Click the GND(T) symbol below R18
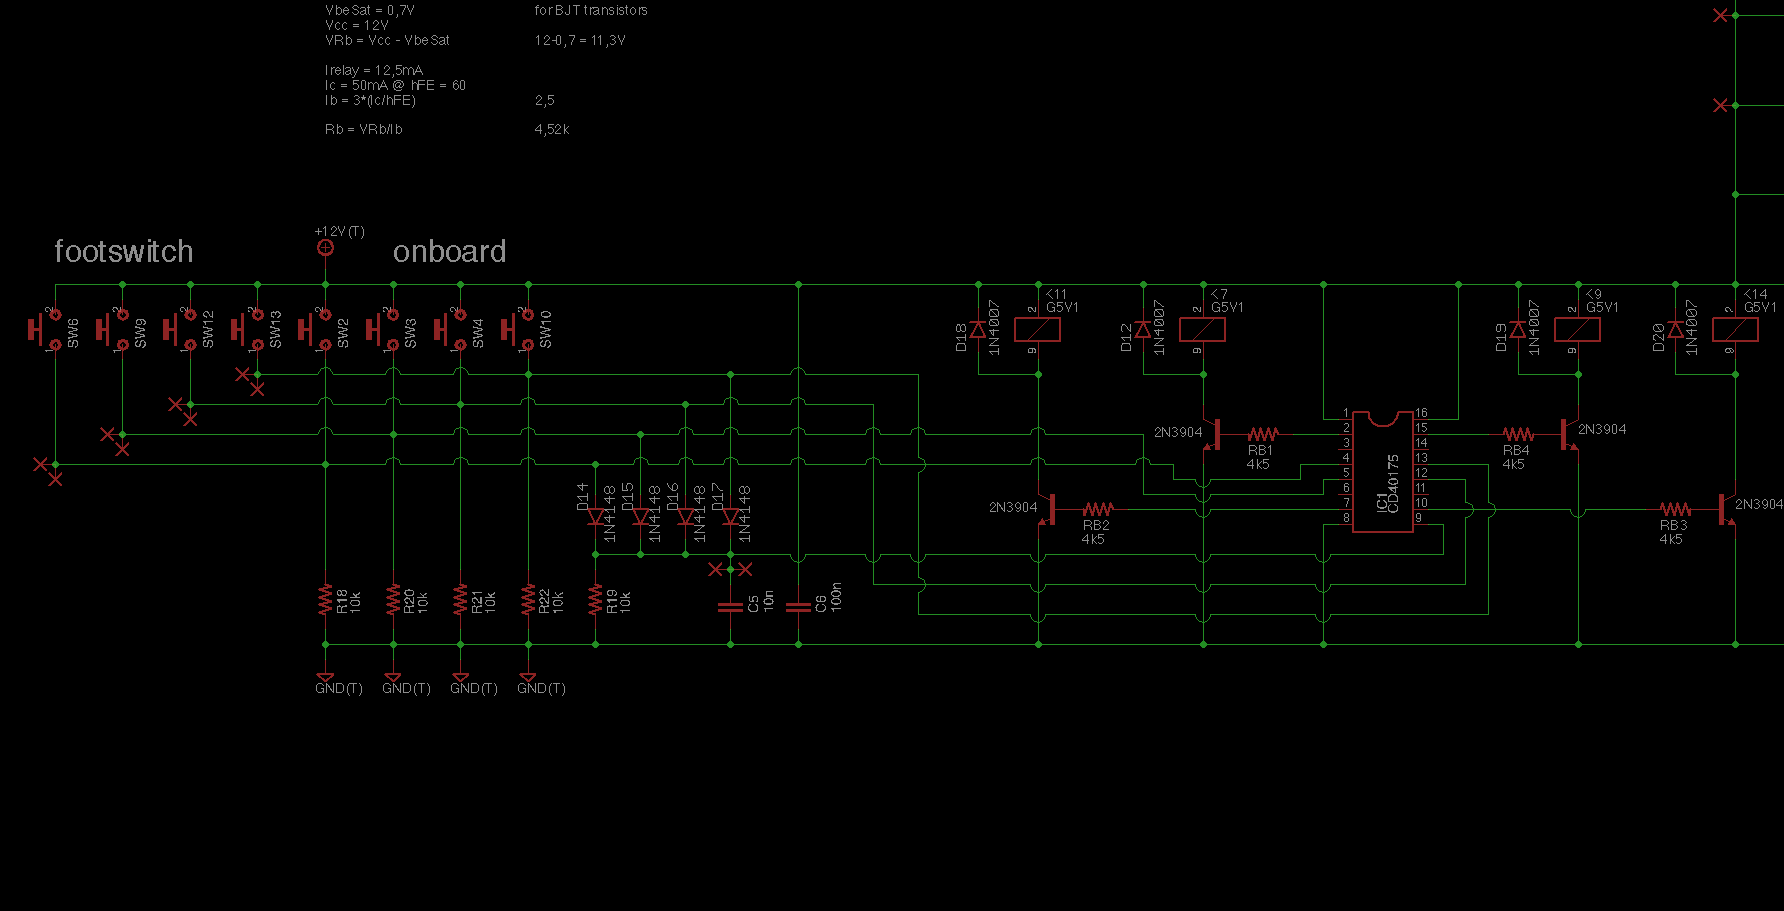The image size is (1784, 911). pos(325,679)
